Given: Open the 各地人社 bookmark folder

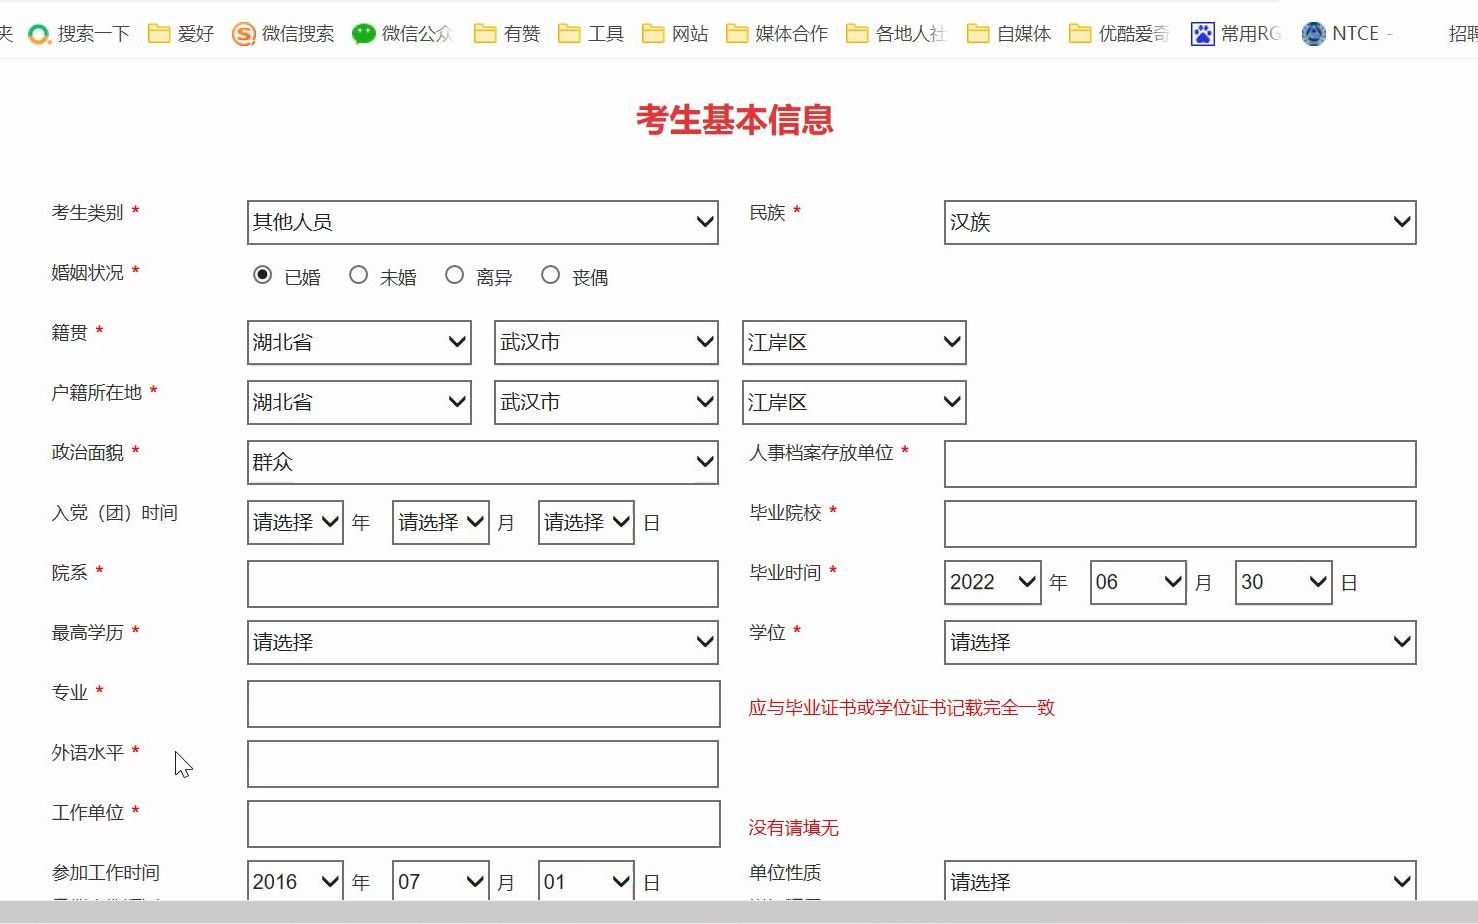Looking at the screenshot, I should (896, 34).
